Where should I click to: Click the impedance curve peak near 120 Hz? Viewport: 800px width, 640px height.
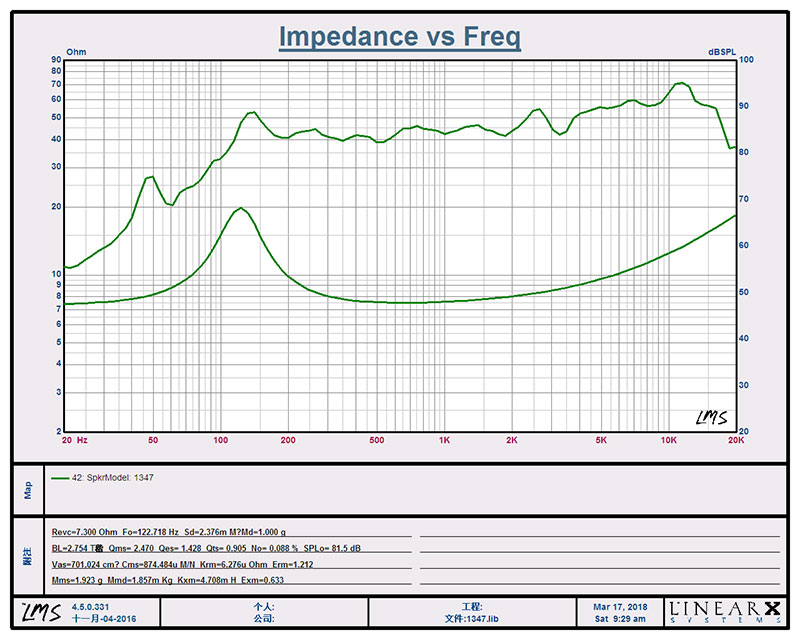click(x=239, y=208)
